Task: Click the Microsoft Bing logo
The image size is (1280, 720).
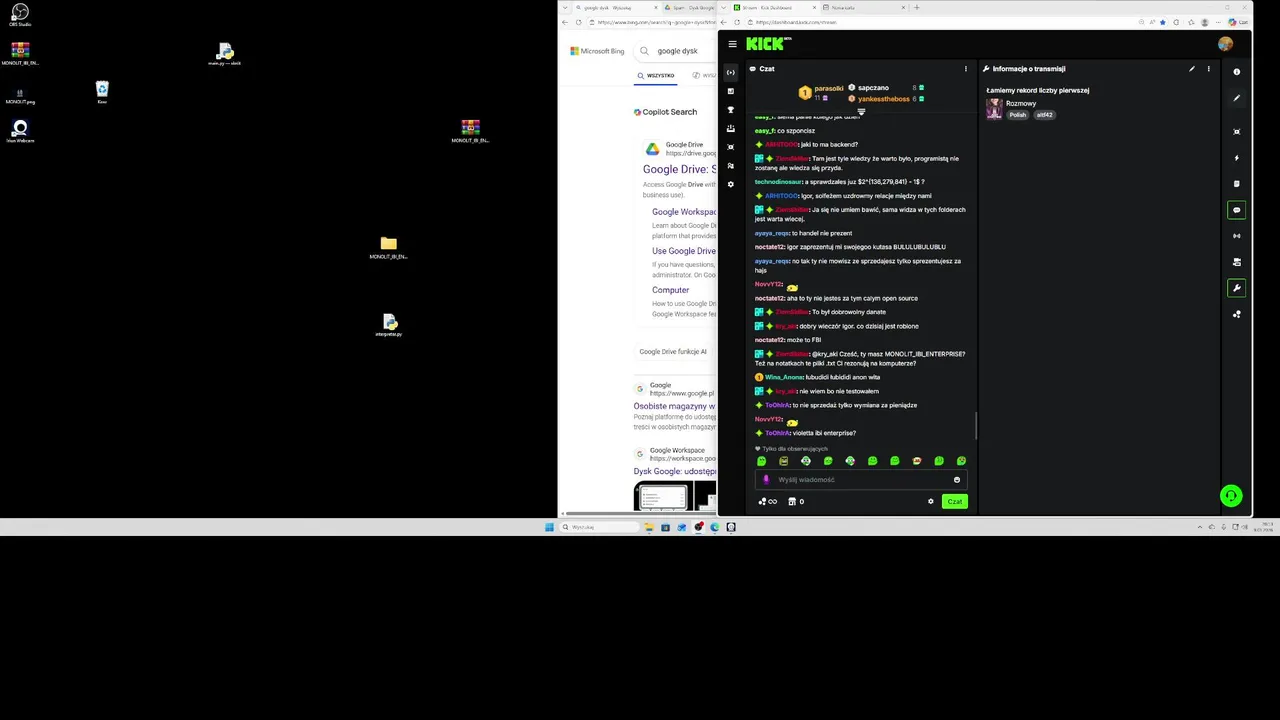Action: (597, 51)
